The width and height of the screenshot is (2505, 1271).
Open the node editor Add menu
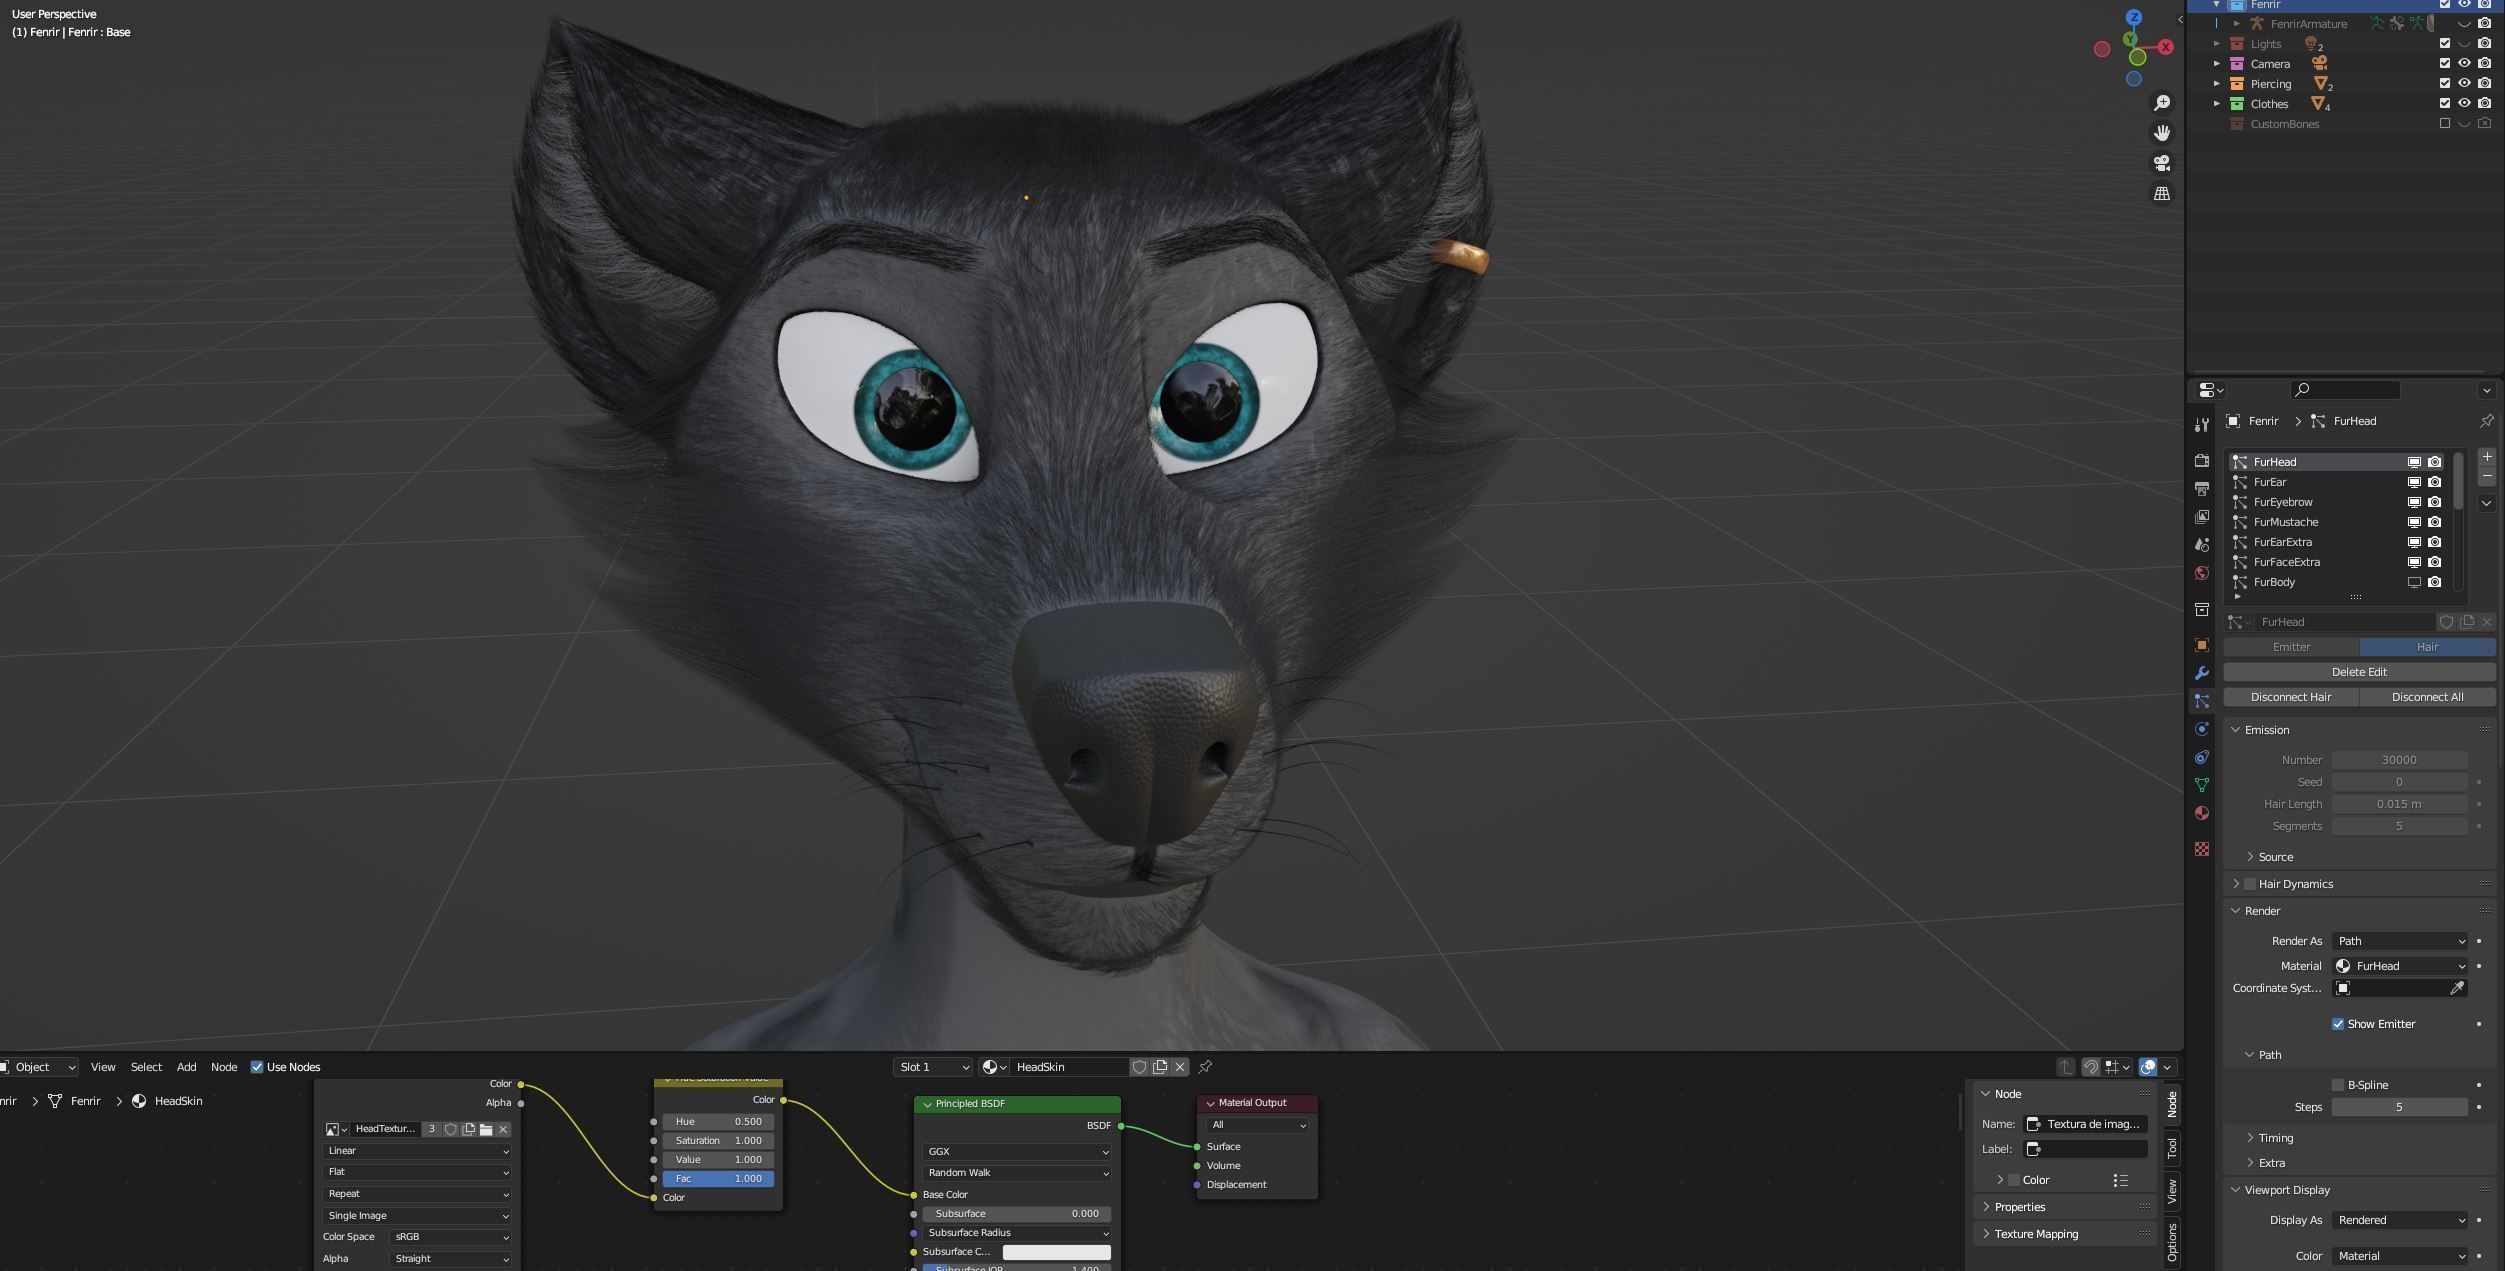187,1067
